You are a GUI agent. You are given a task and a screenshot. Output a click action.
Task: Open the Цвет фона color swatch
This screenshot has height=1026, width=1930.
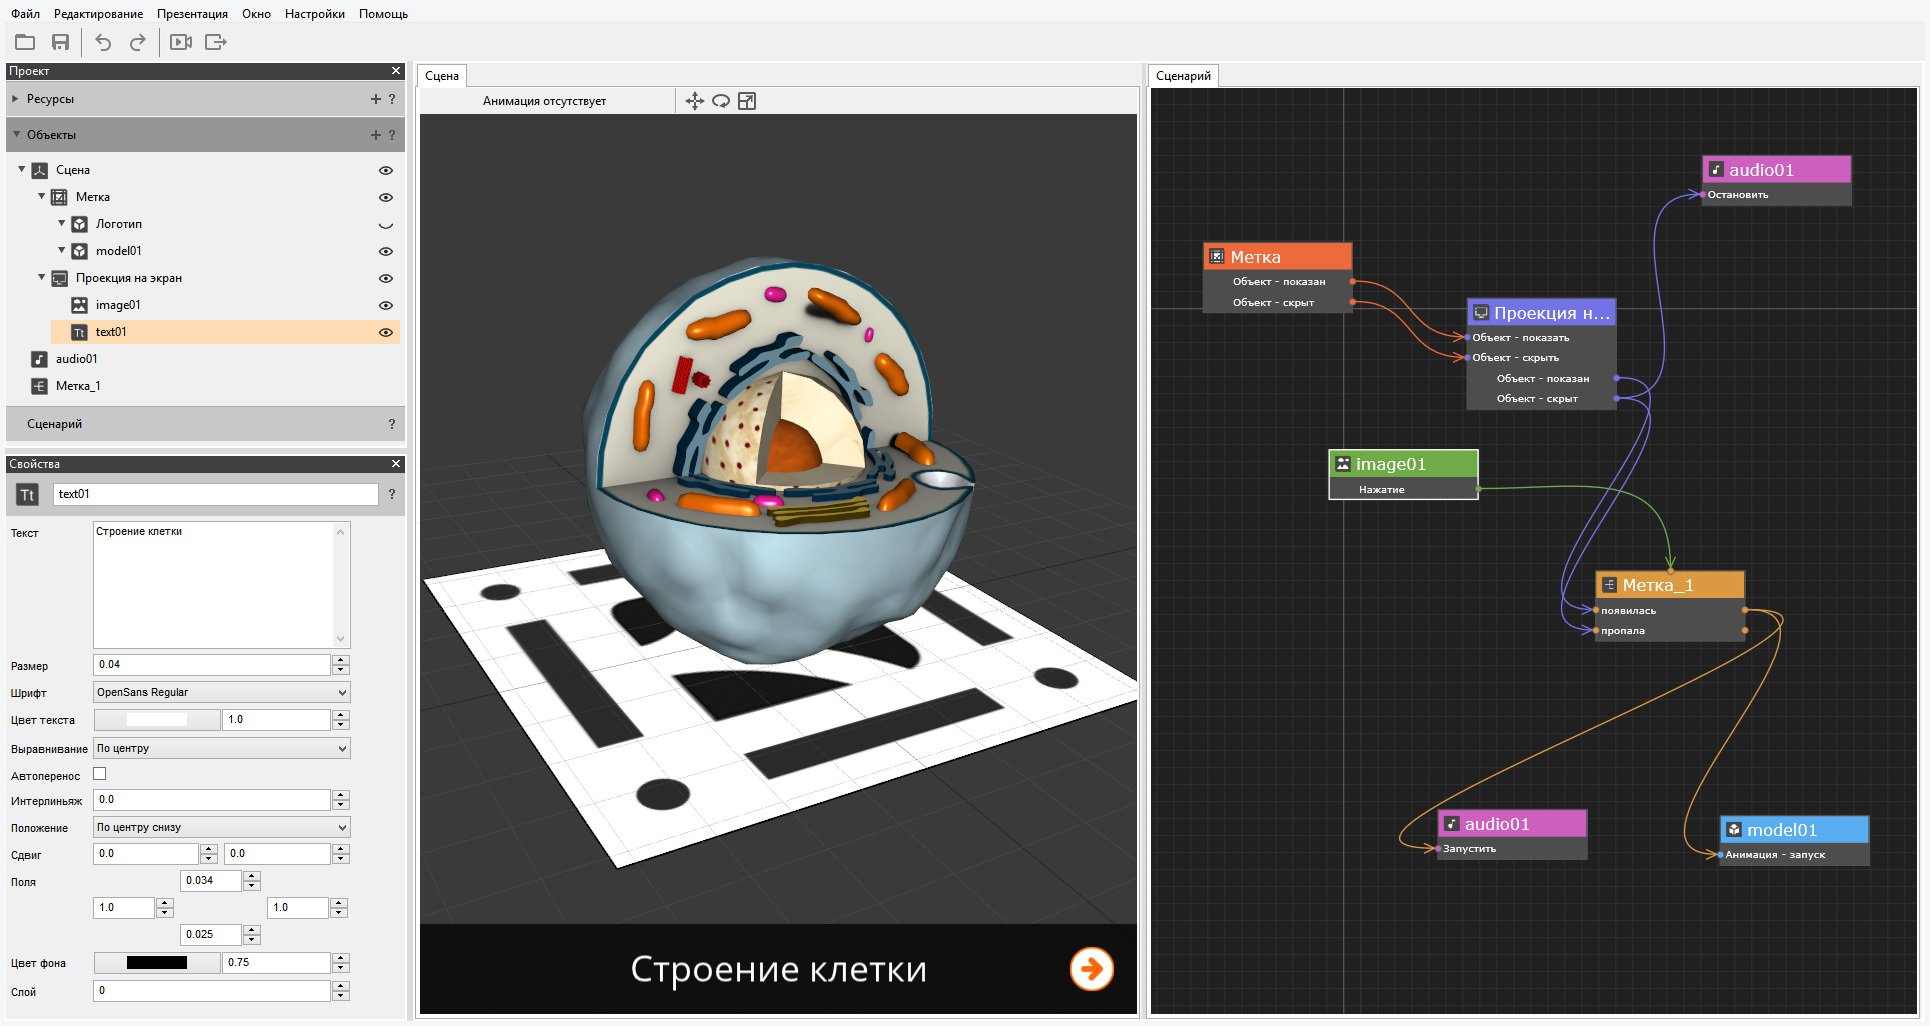[x=156, y=962]
